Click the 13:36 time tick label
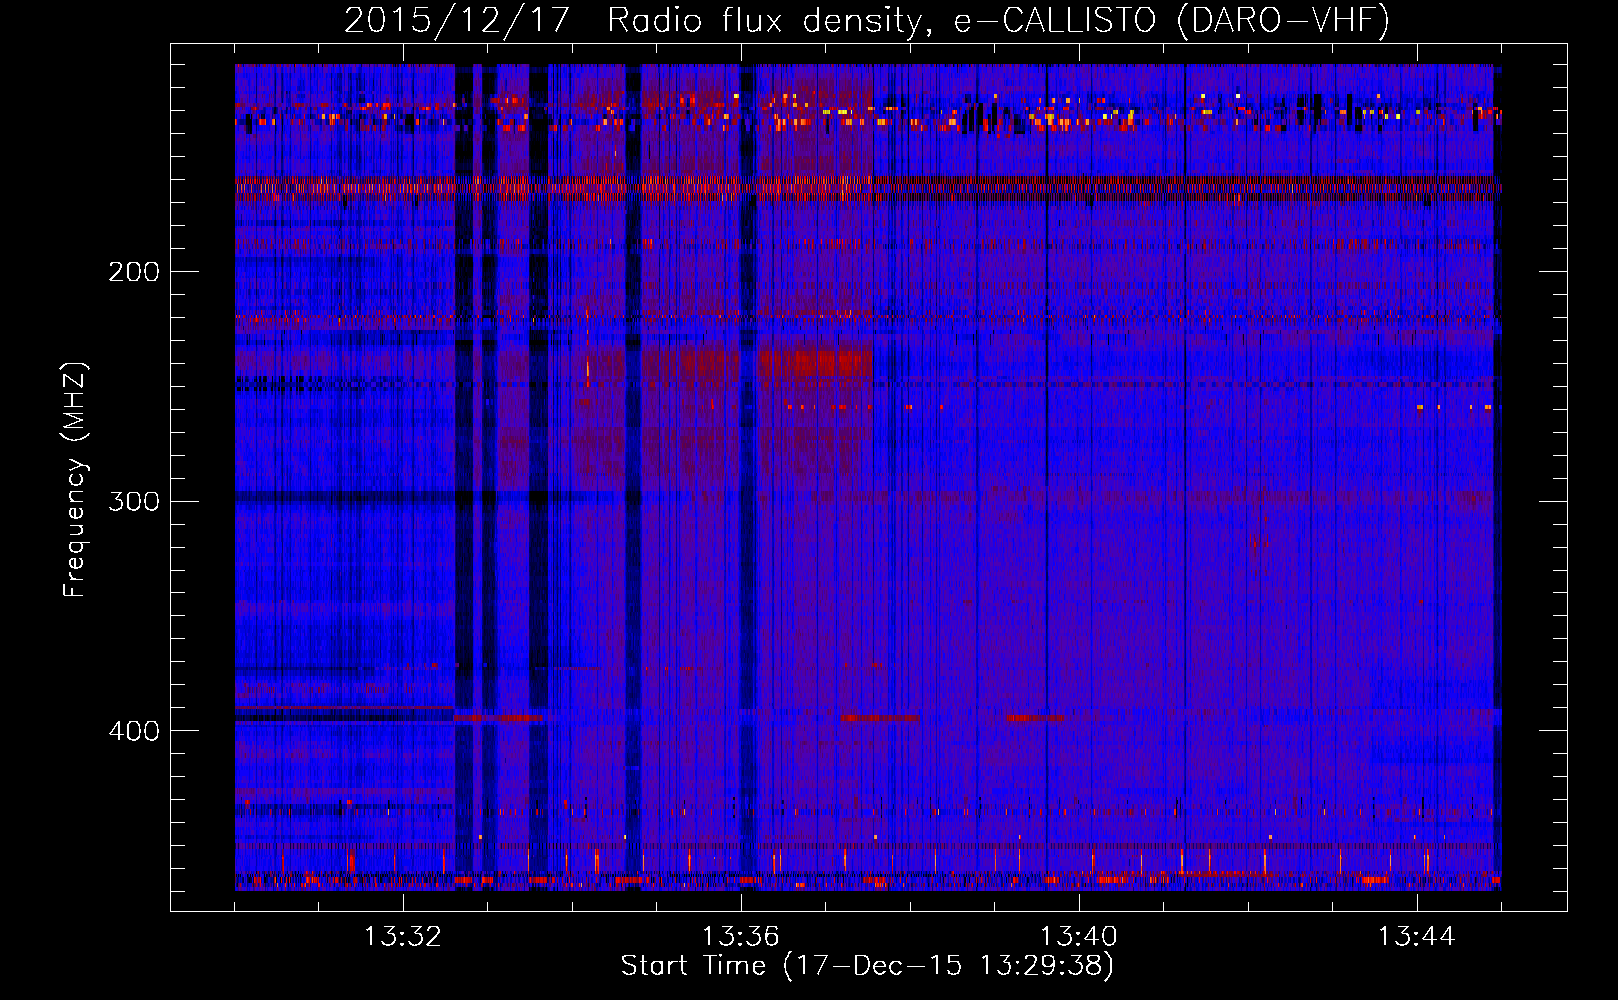Screen dimensions: 1618x1000 741,937
